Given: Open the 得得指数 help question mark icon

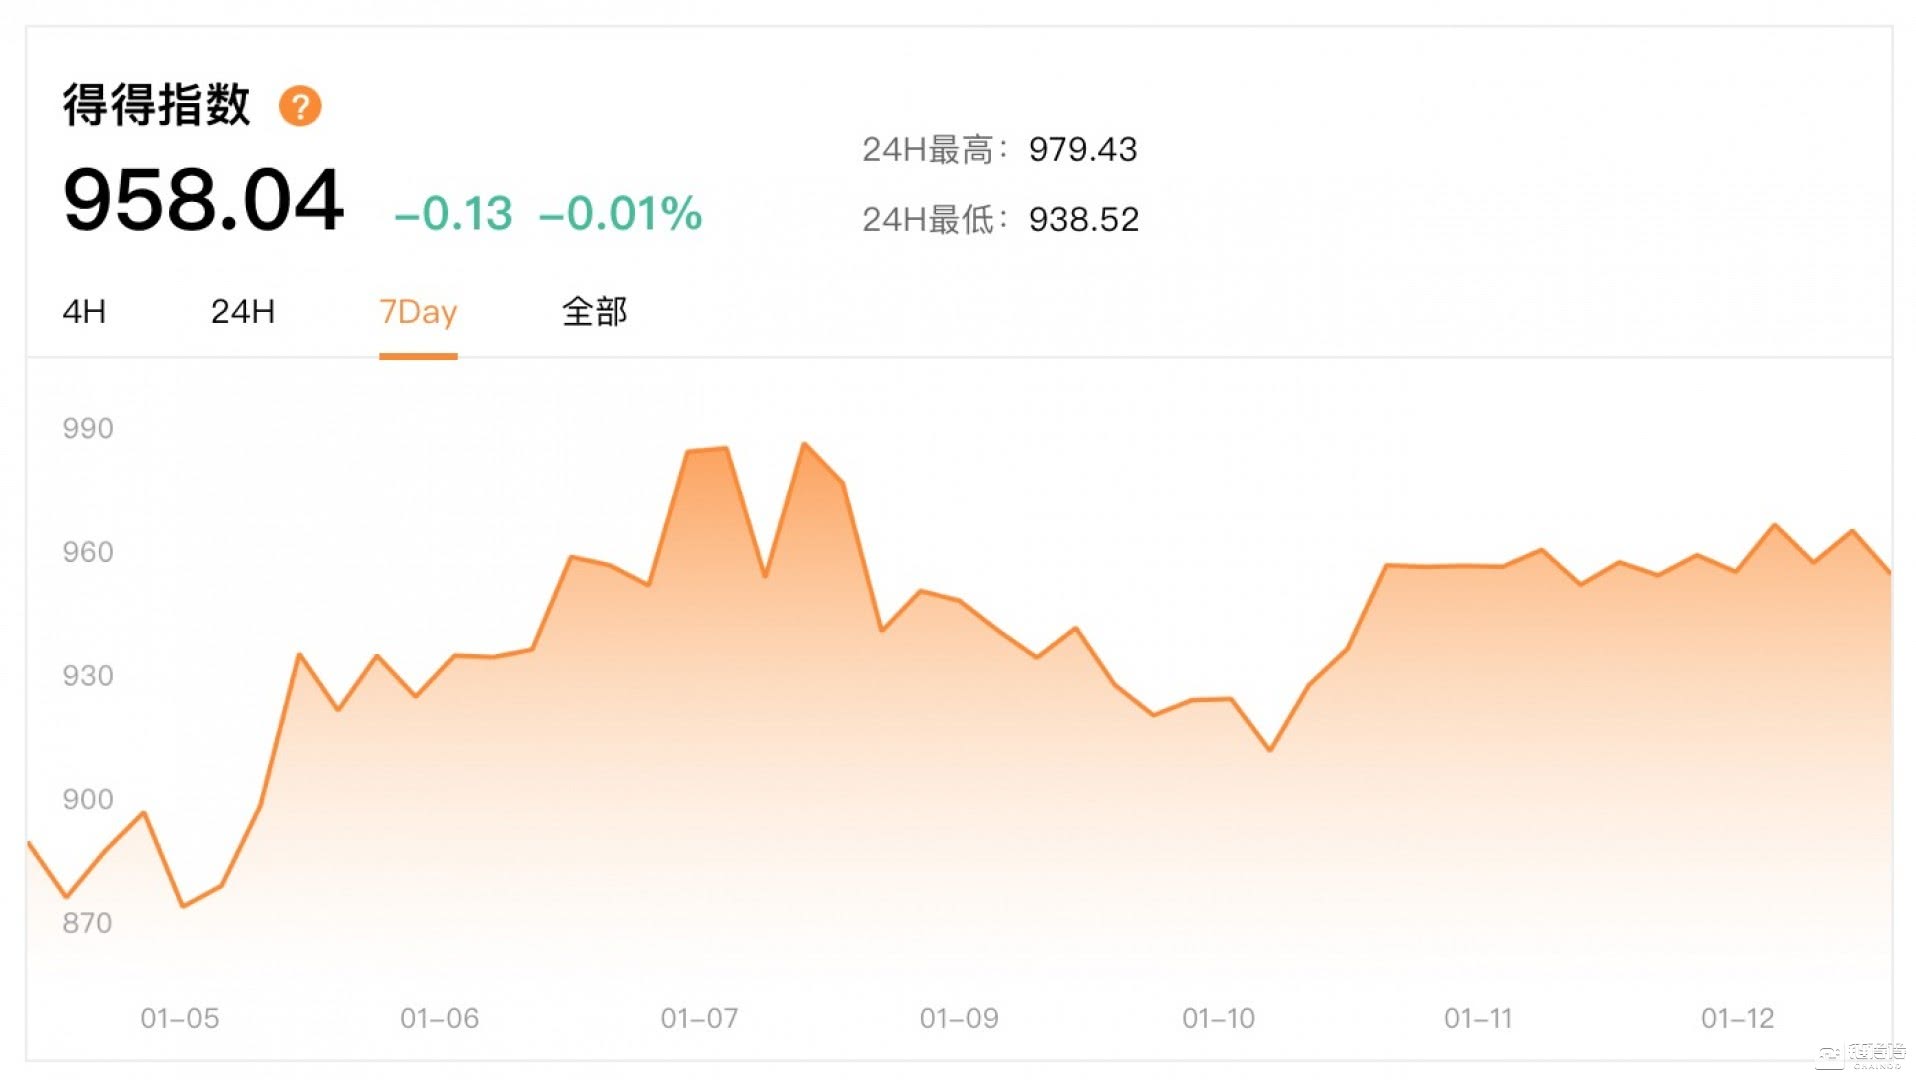Looking at the screenshot, I should (x=303, y=103).
